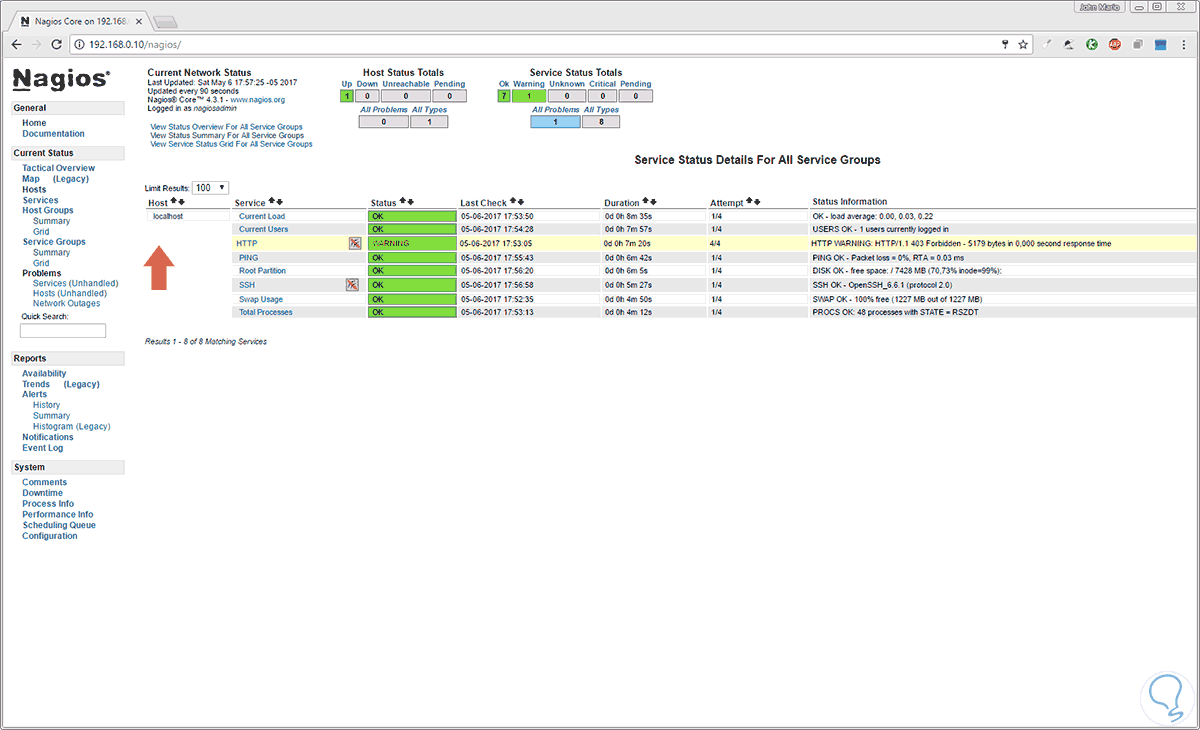Open Host Groups Summary link
This screenshot has height=730, width=1200.
click(51, 221)
